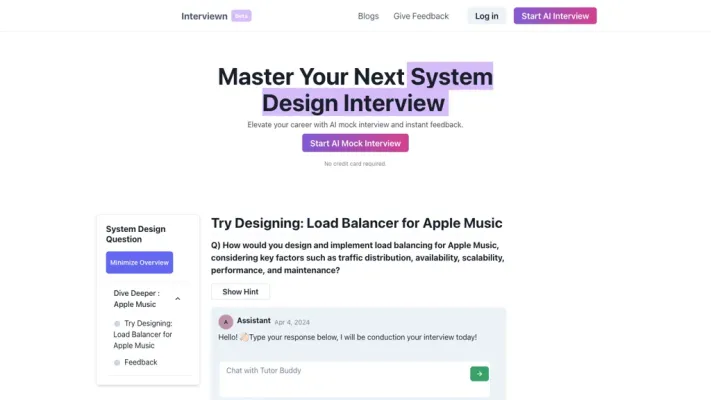Open Try Designing: Load Balancer sidebar item
The width and height of the screenshot is (711, 400).
(x=148, y=334)
